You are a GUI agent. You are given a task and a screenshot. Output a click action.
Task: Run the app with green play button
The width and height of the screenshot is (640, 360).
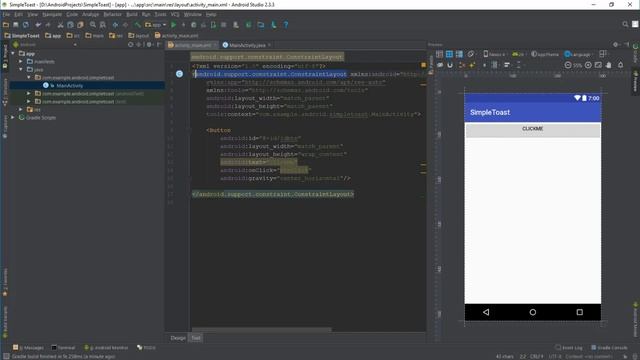[x=173, y=25]
